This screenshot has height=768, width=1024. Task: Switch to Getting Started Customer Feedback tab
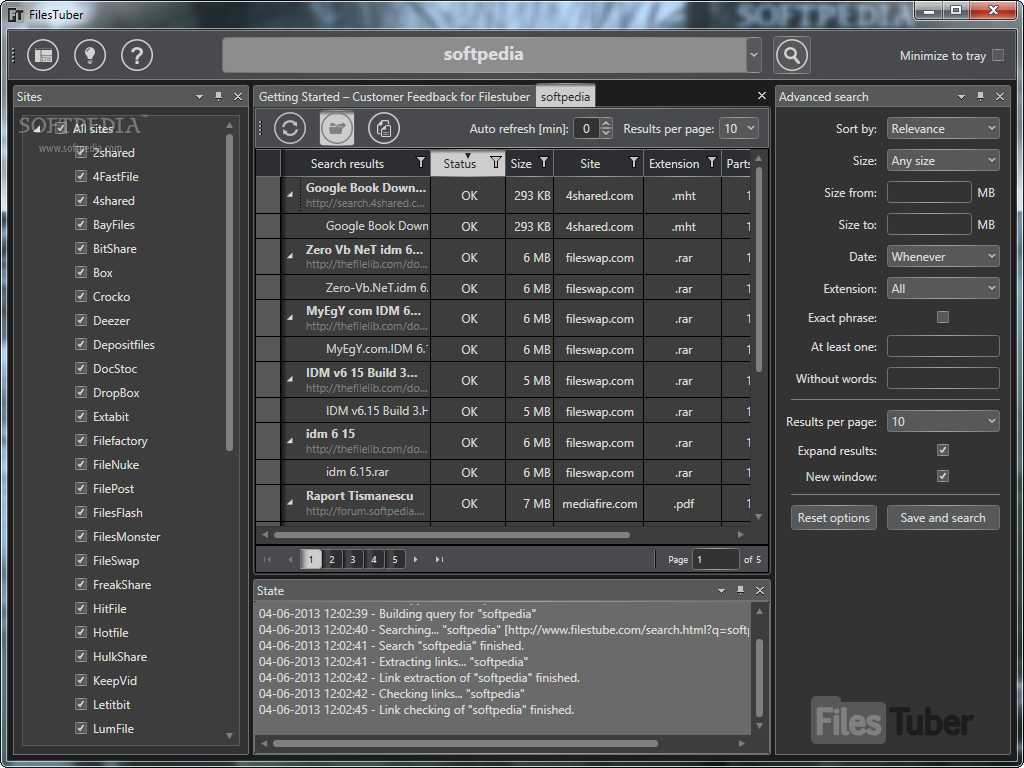[394, 97]
